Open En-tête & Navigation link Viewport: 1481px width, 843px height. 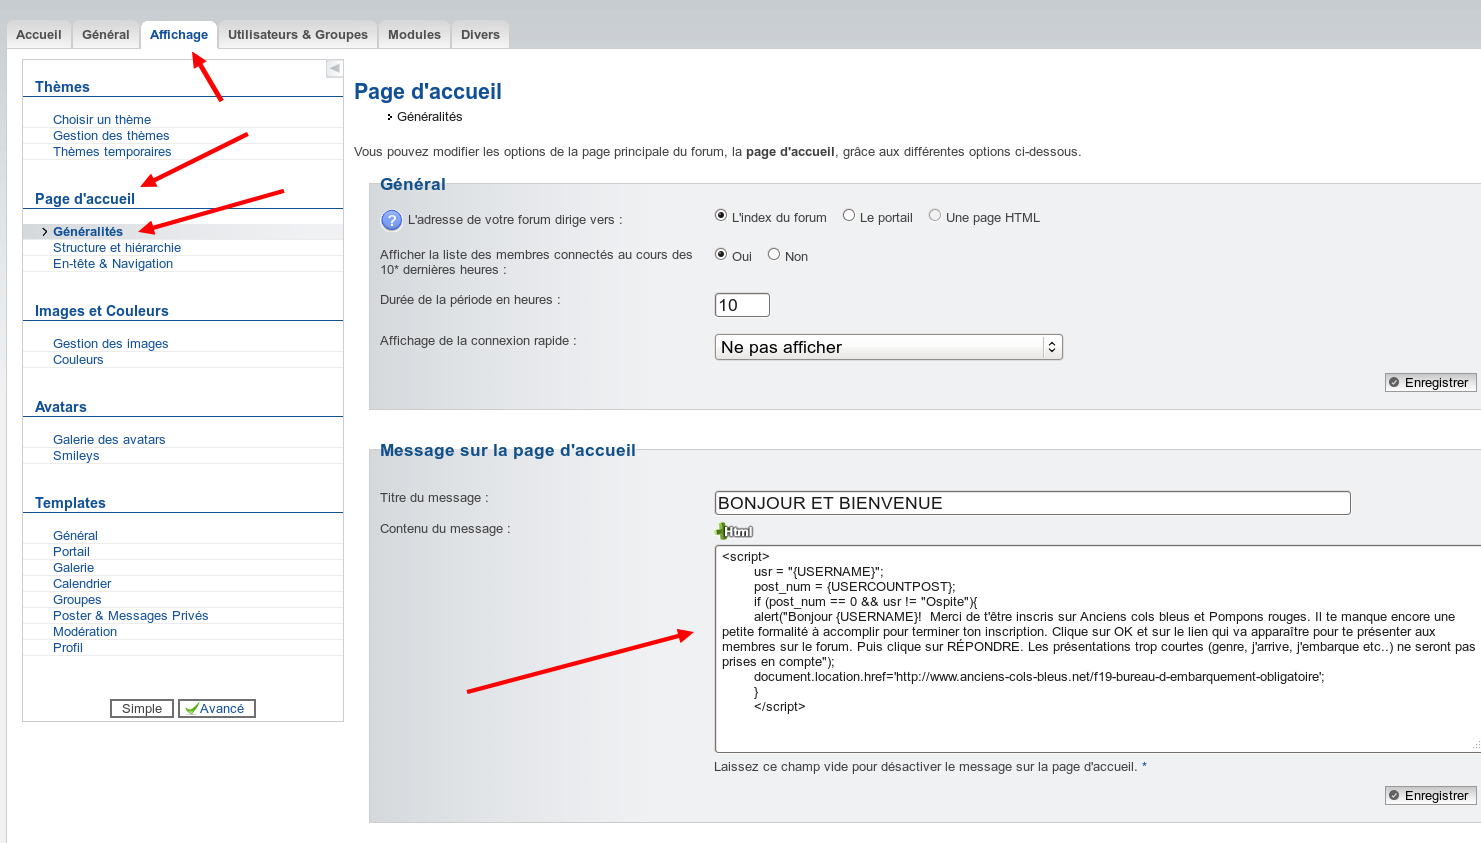[113, 263]
